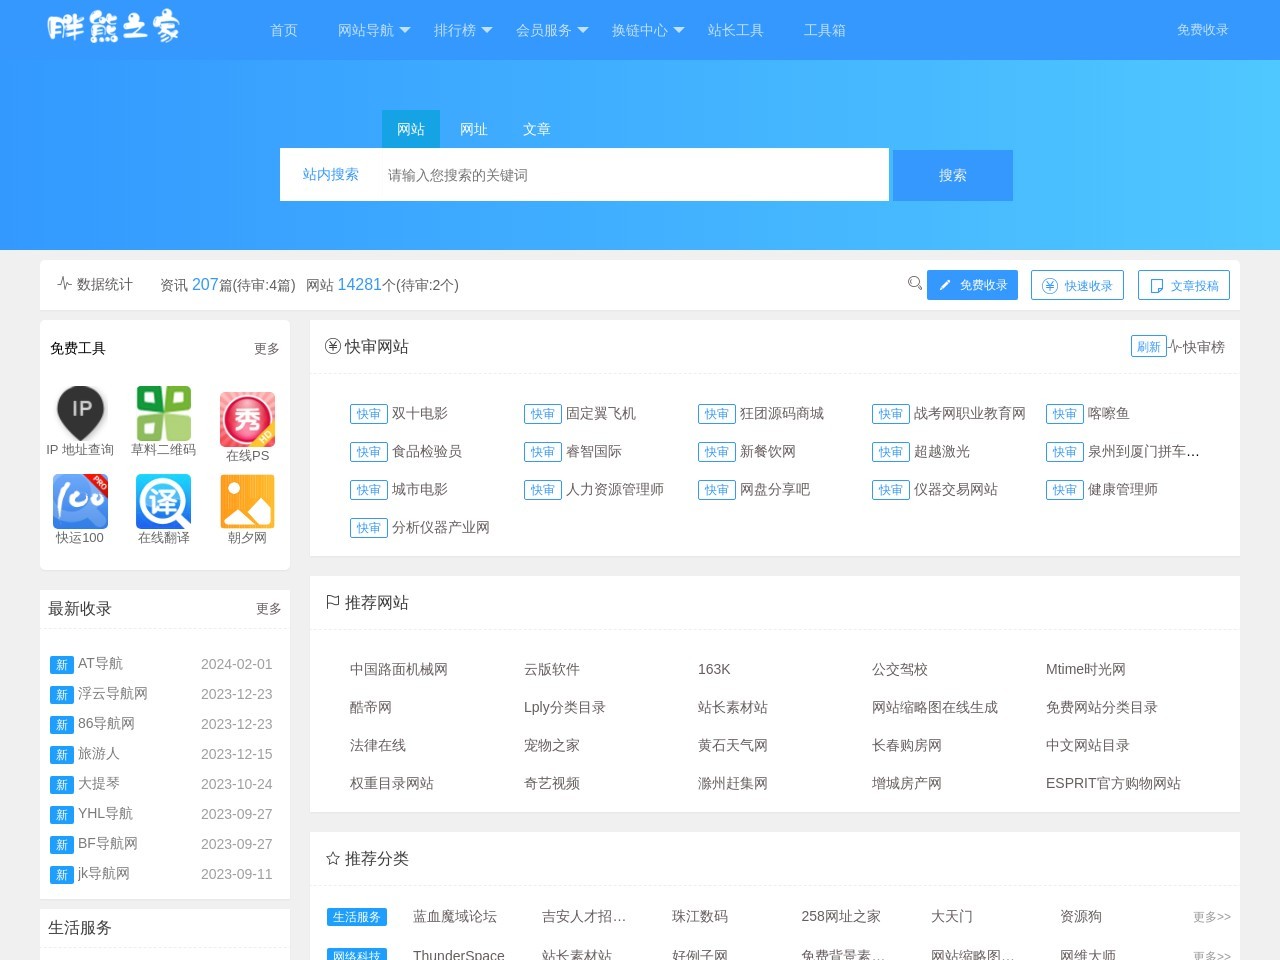
Task: Click the search keyword input field
Action: point(630,175)
